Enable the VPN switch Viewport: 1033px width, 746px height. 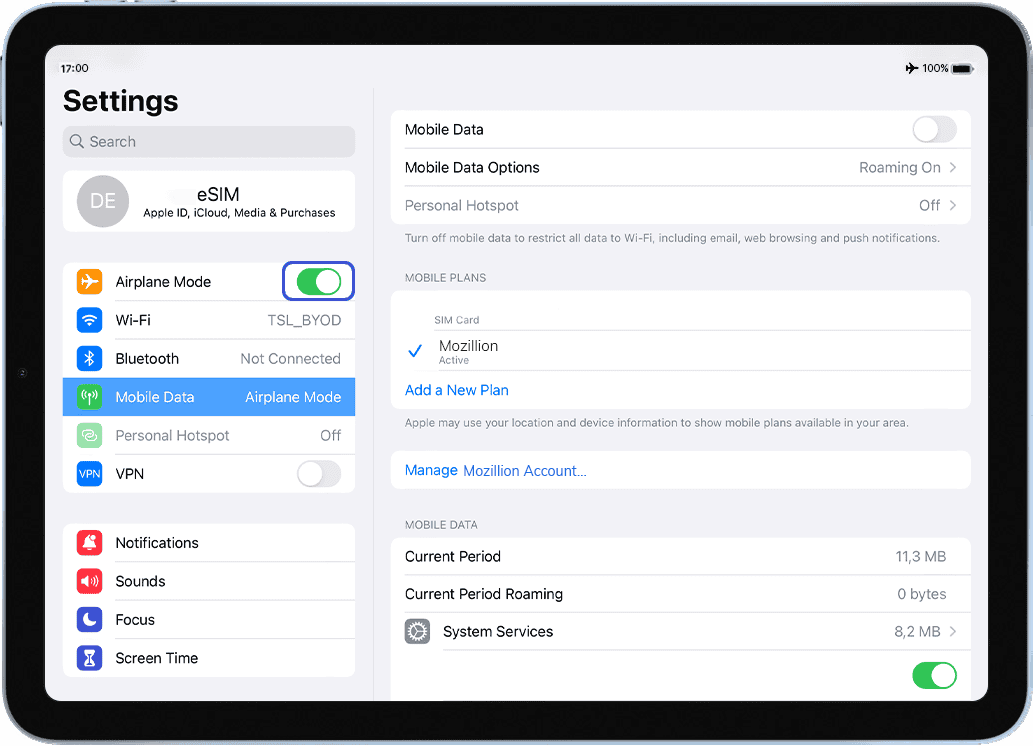(319, 474)
